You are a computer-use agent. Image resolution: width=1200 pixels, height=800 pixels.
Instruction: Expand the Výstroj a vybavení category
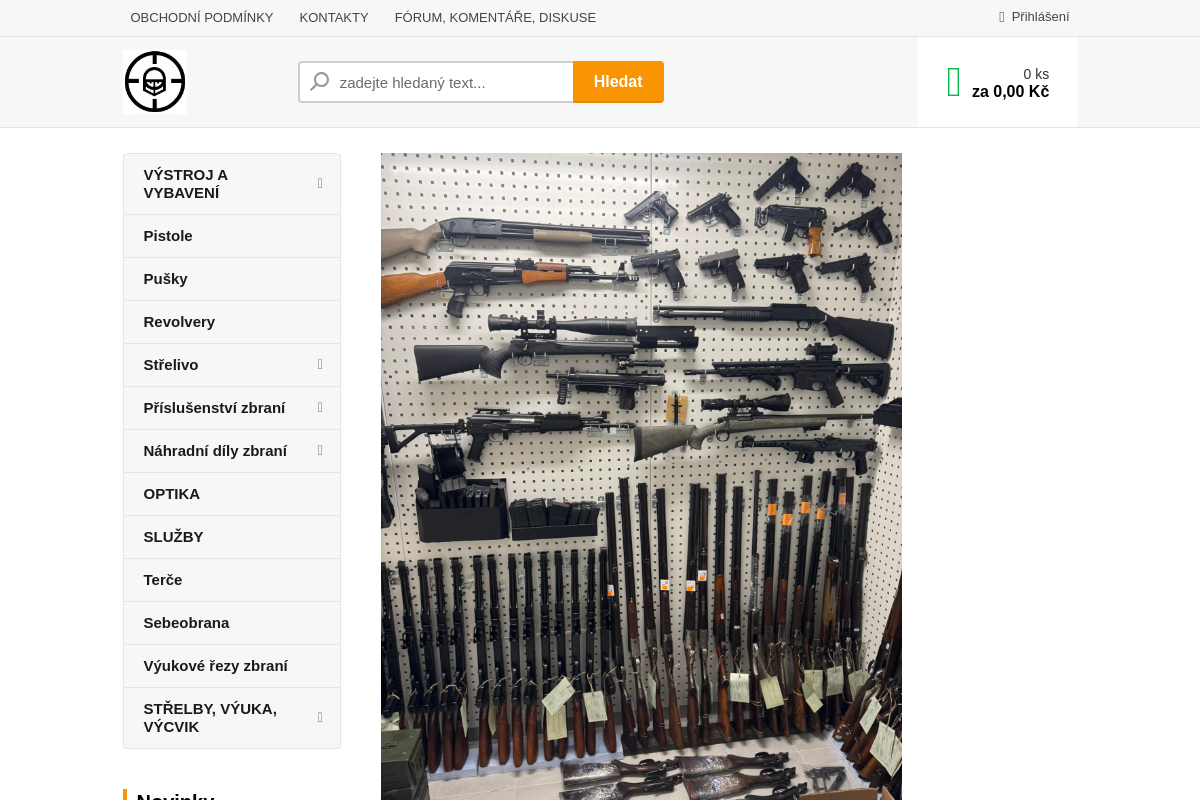(x=320, y=183)
